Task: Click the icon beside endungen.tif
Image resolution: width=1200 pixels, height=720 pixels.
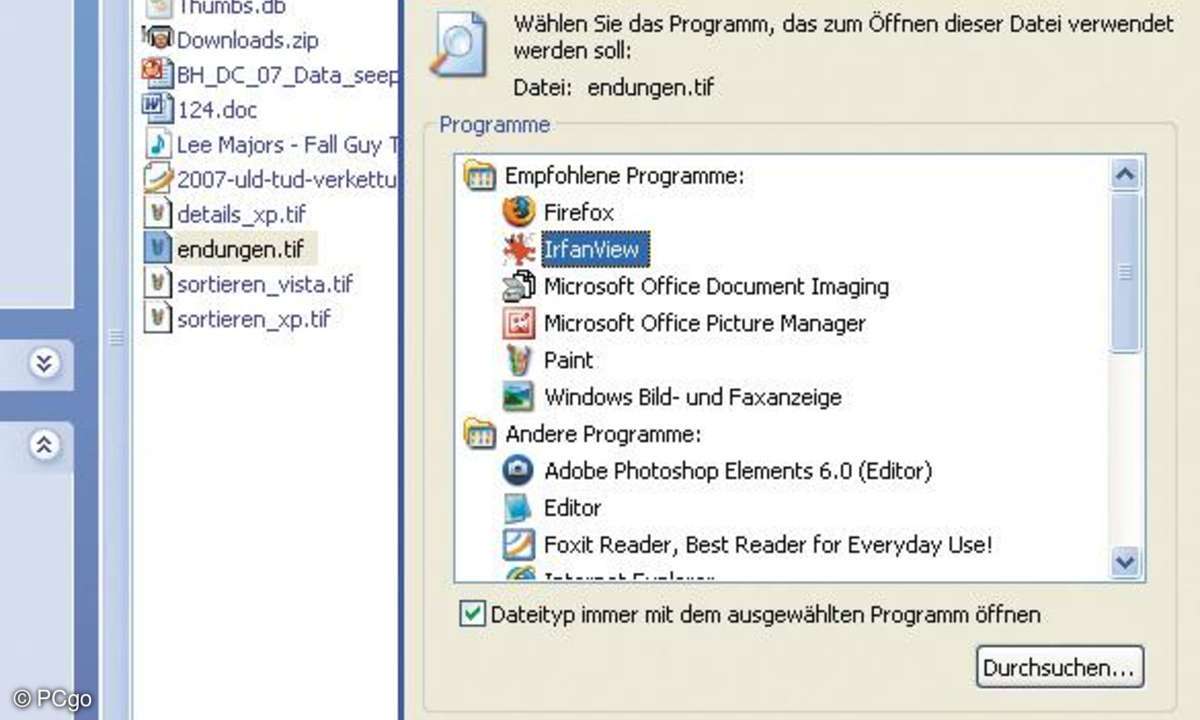Action: click(158, 248)
